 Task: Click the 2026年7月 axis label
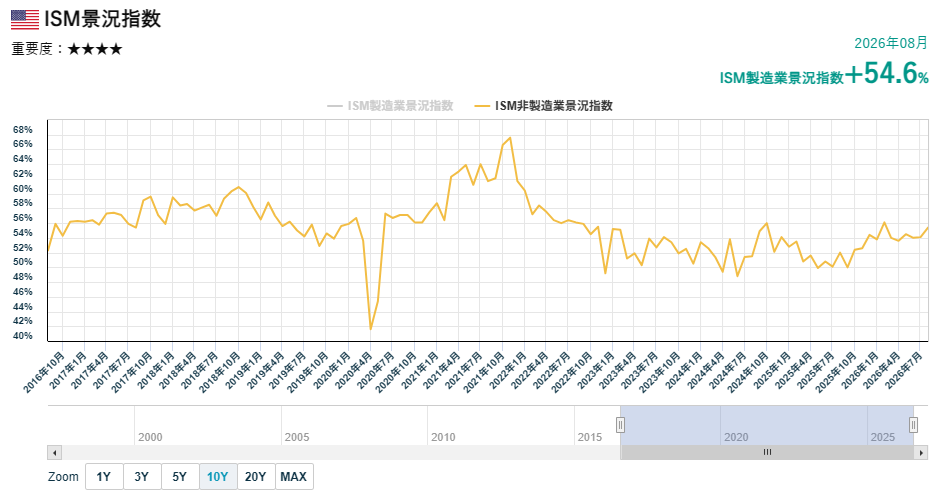904,370
